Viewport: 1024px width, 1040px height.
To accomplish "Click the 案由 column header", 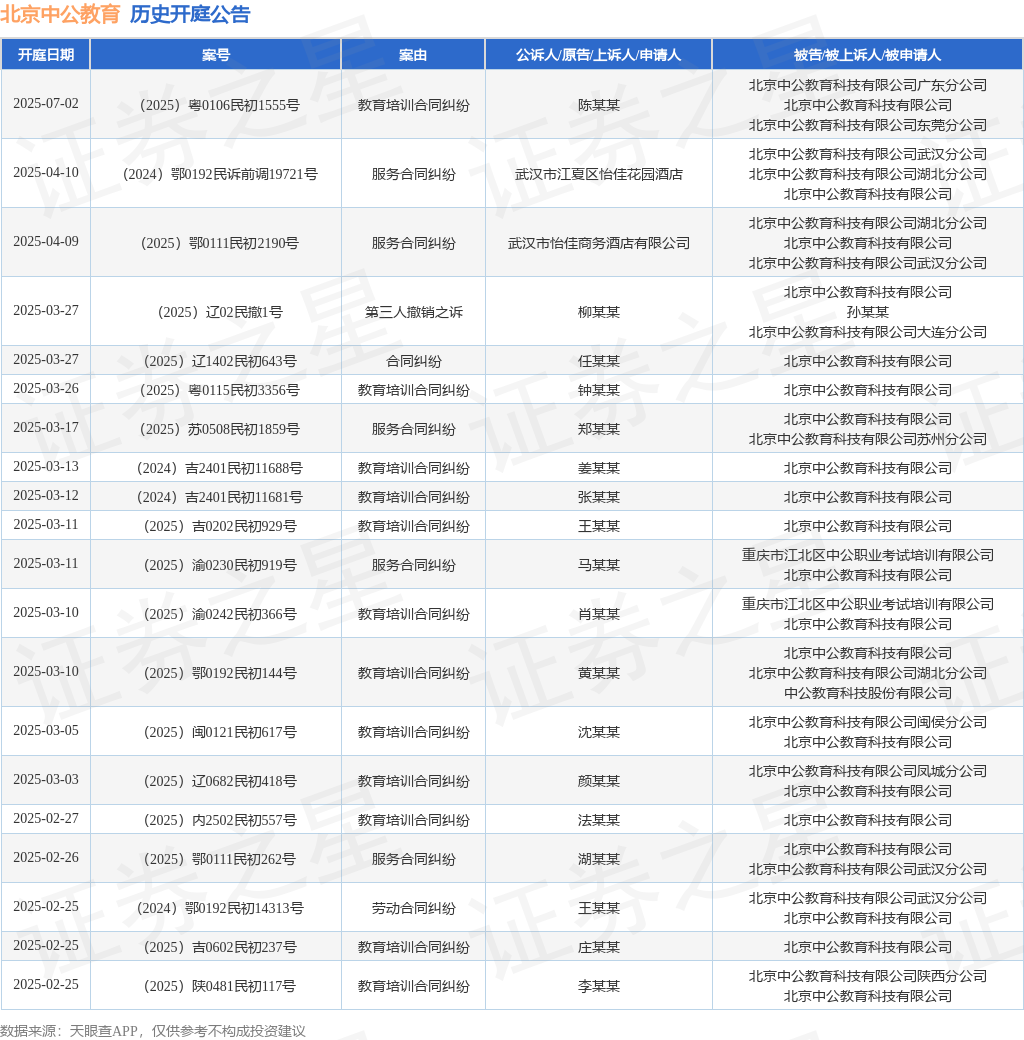I will [413, 55].
